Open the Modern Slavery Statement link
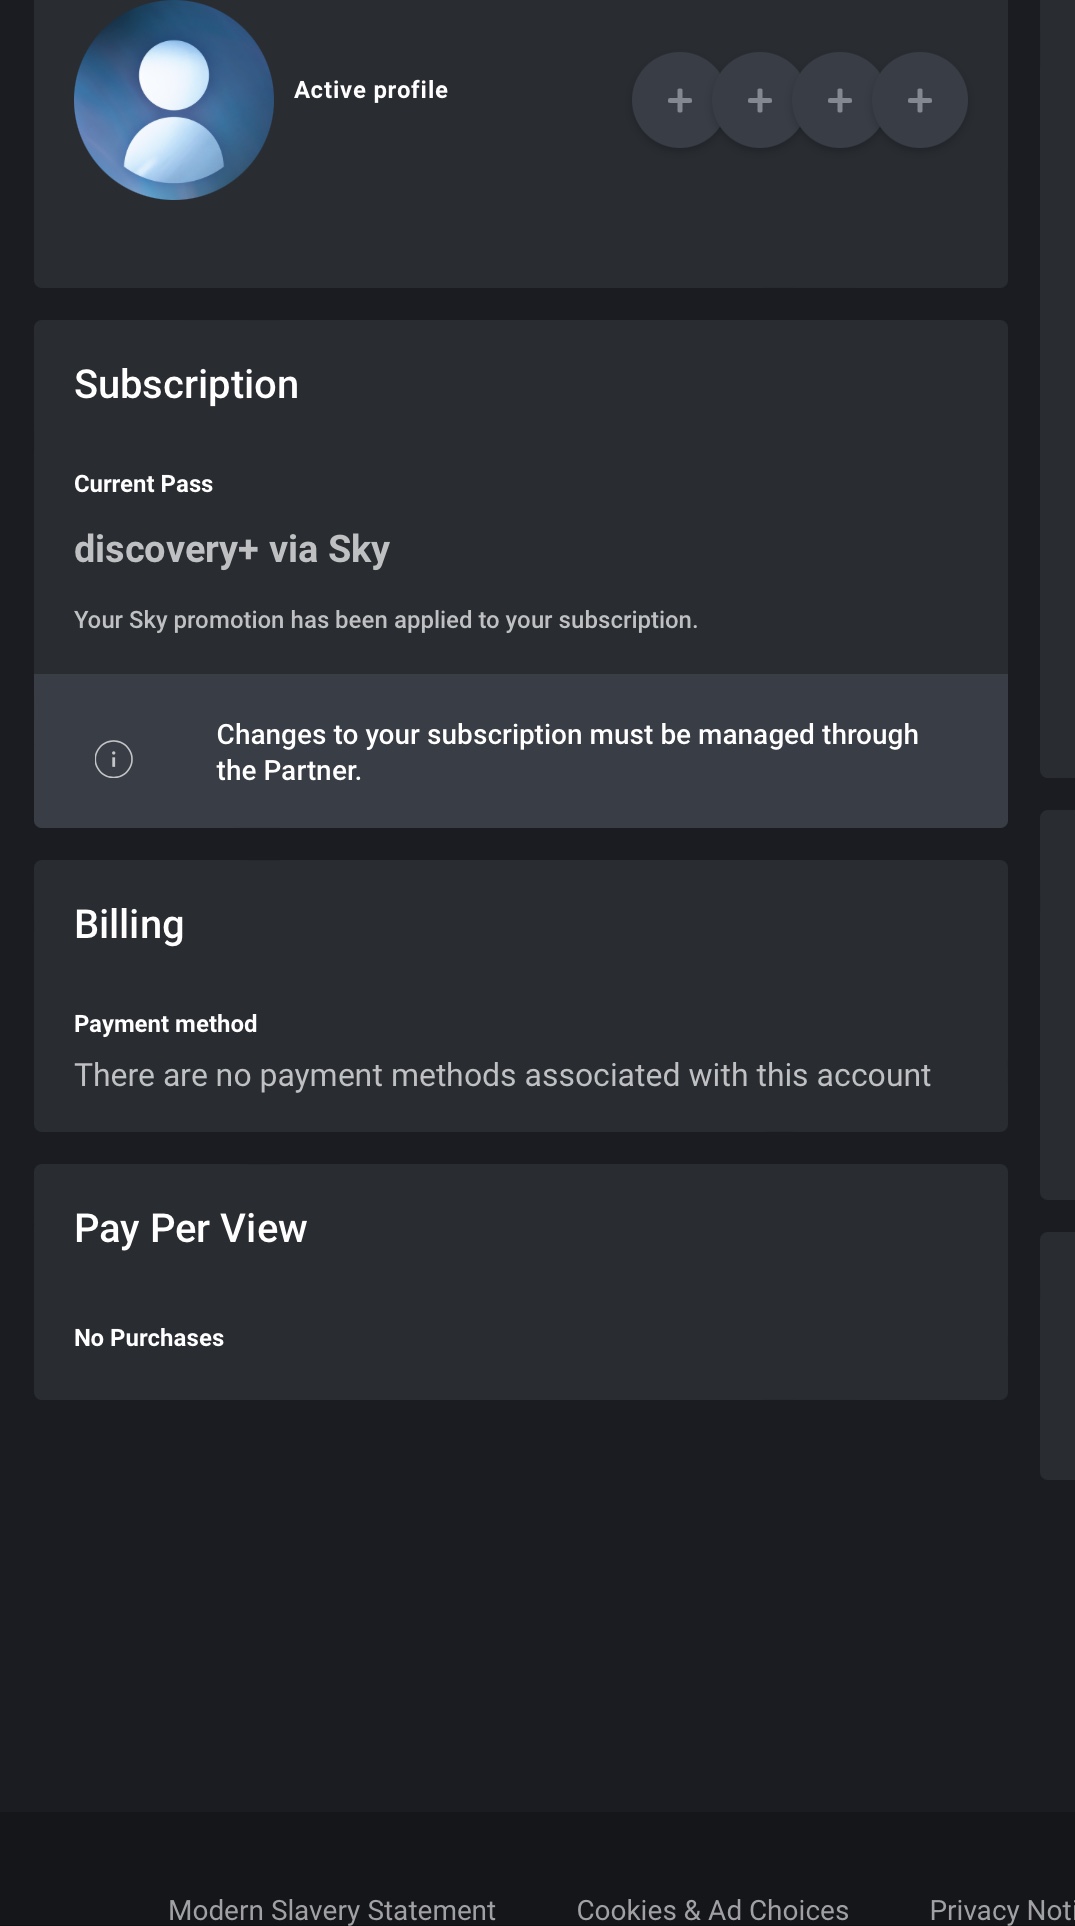This screenshot has height=1926, width=1075. click(x=332, y=1909)
